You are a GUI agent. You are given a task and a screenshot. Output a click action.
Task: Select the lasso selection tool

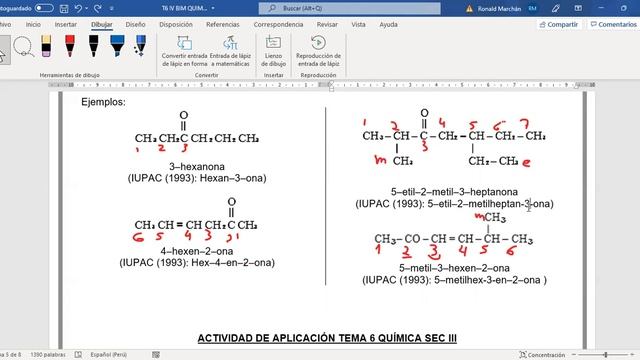tap(23, 46)
